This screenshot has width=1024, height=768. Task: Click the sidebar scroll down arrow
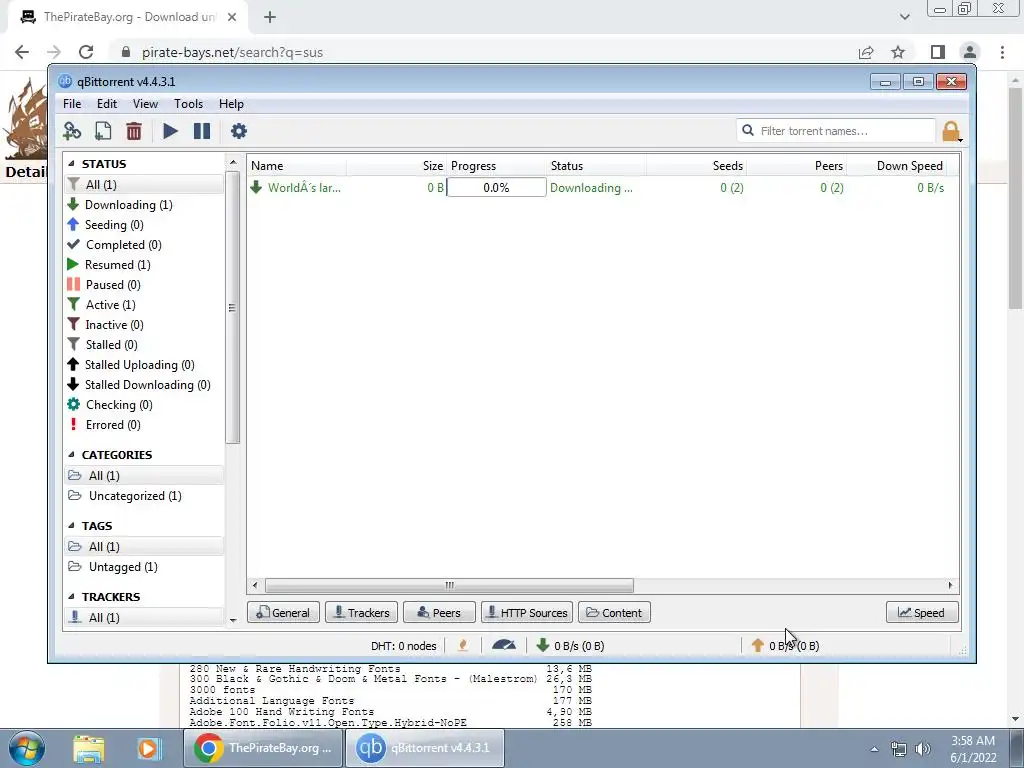click(x=233, y=620)
